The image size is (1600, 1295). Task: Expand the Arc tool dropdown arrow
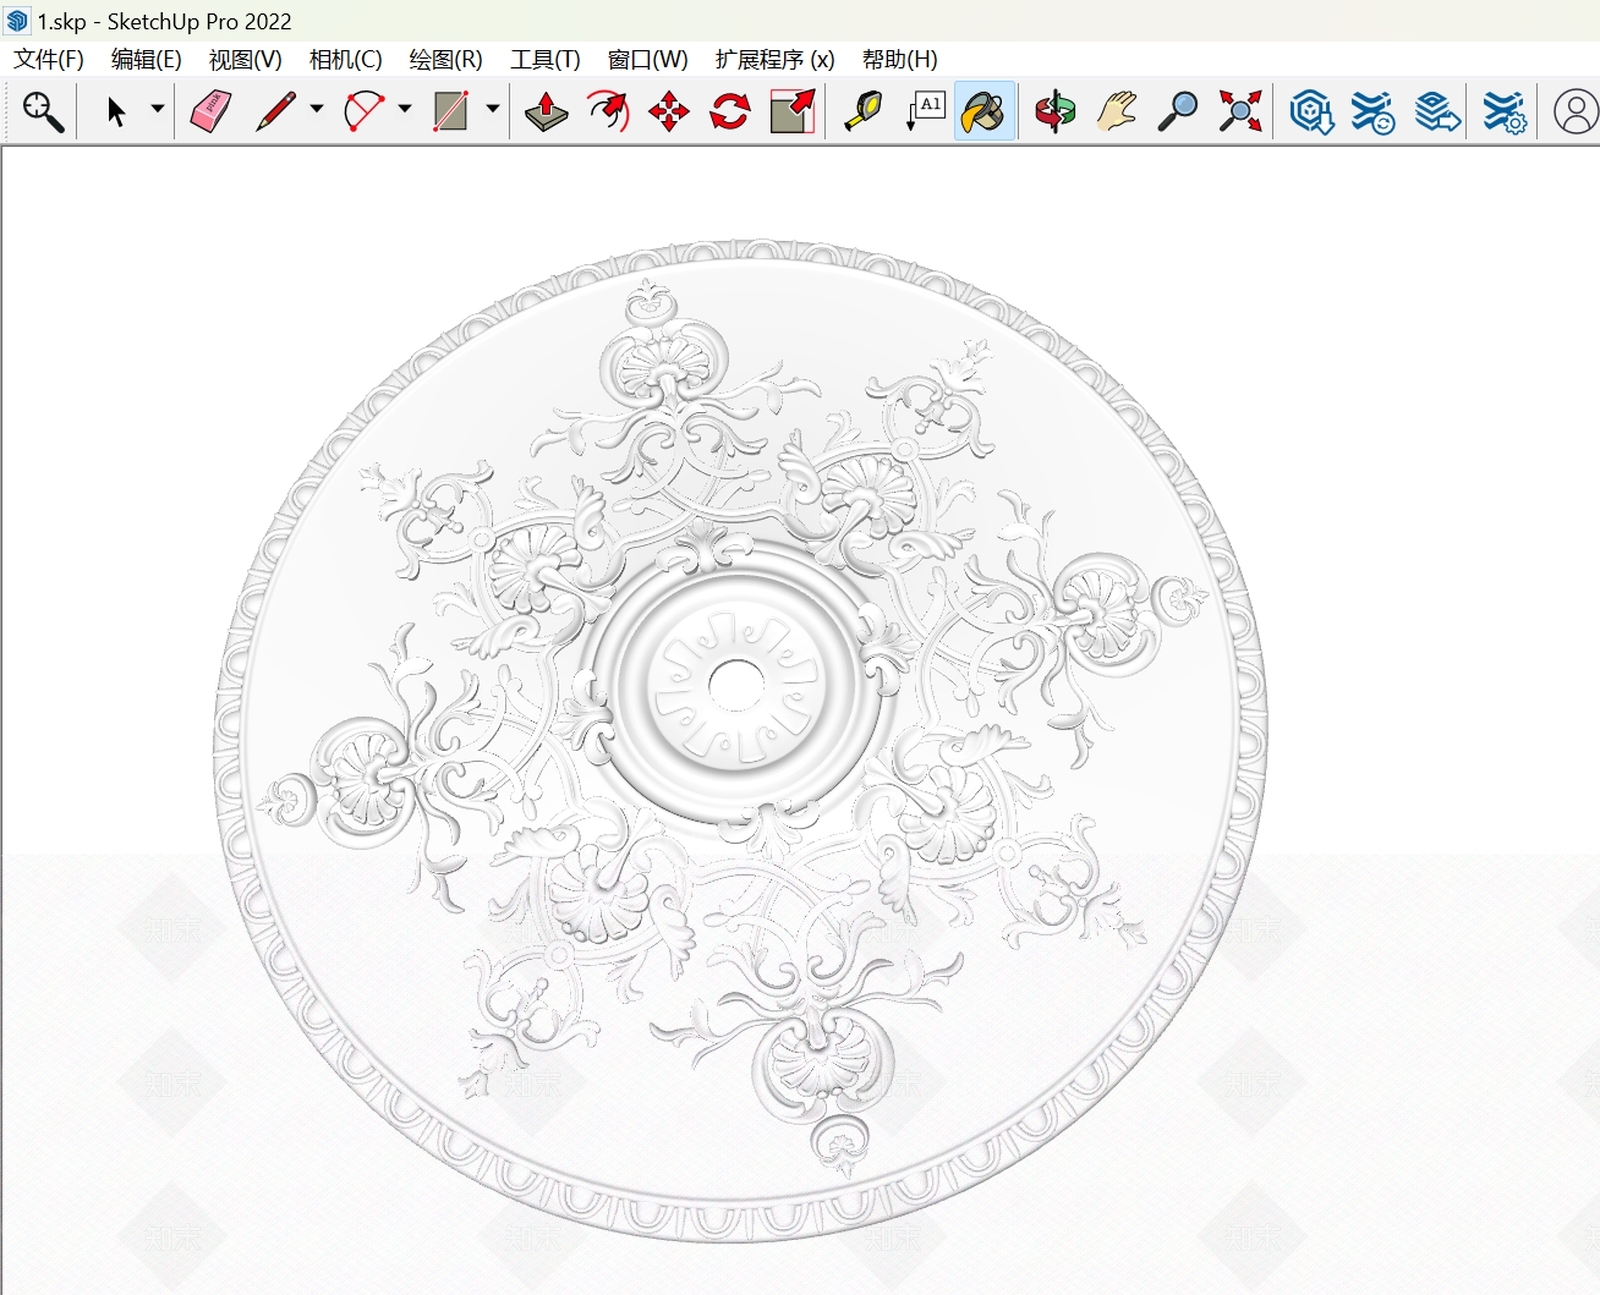(x=404, y=109)
